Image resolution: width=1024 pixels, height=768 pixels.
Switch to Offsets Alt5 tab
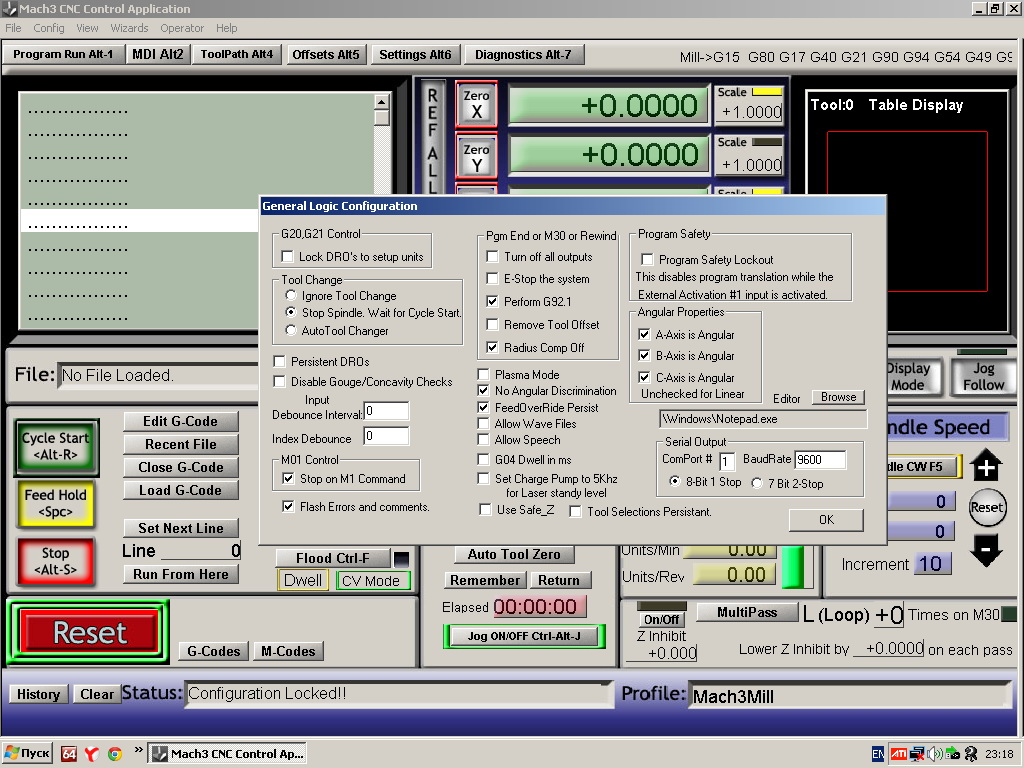[x=326, y=54]
